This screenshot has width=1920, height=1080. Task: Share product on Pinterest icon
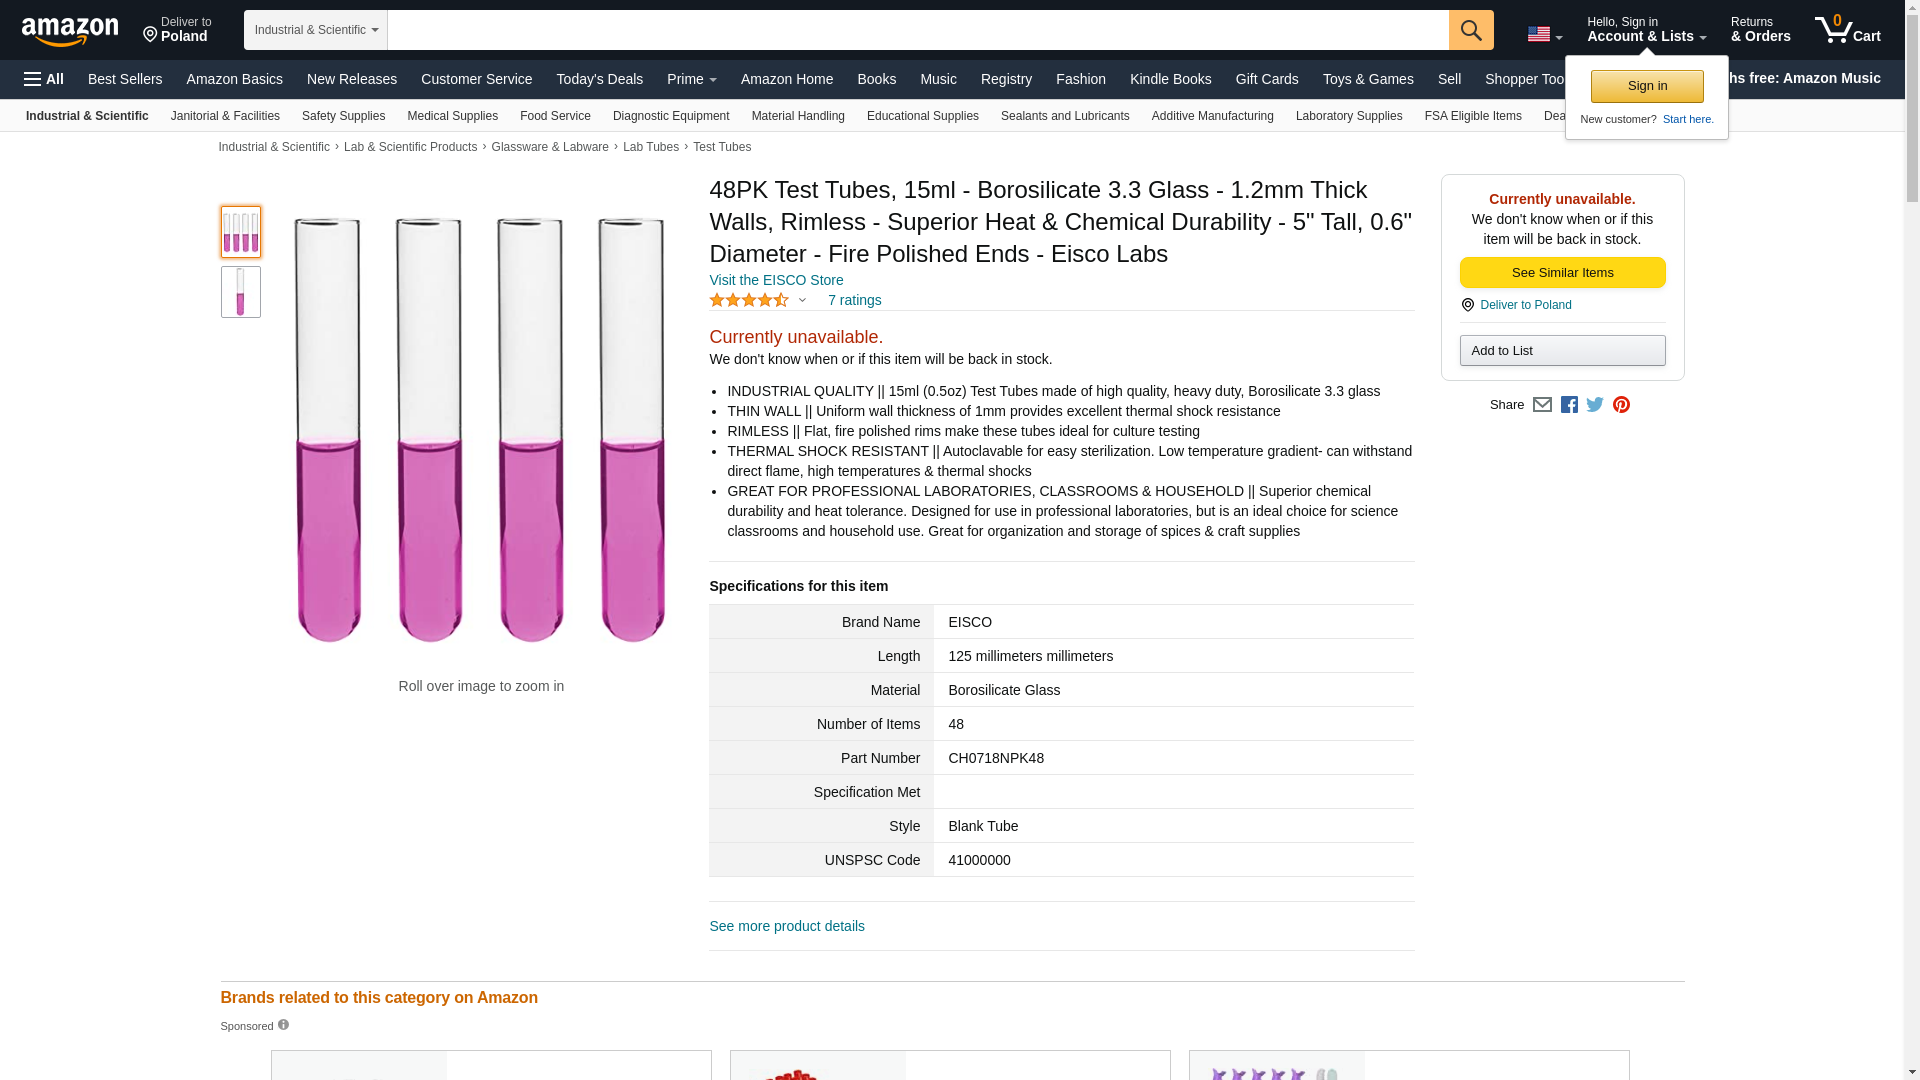1621,405
